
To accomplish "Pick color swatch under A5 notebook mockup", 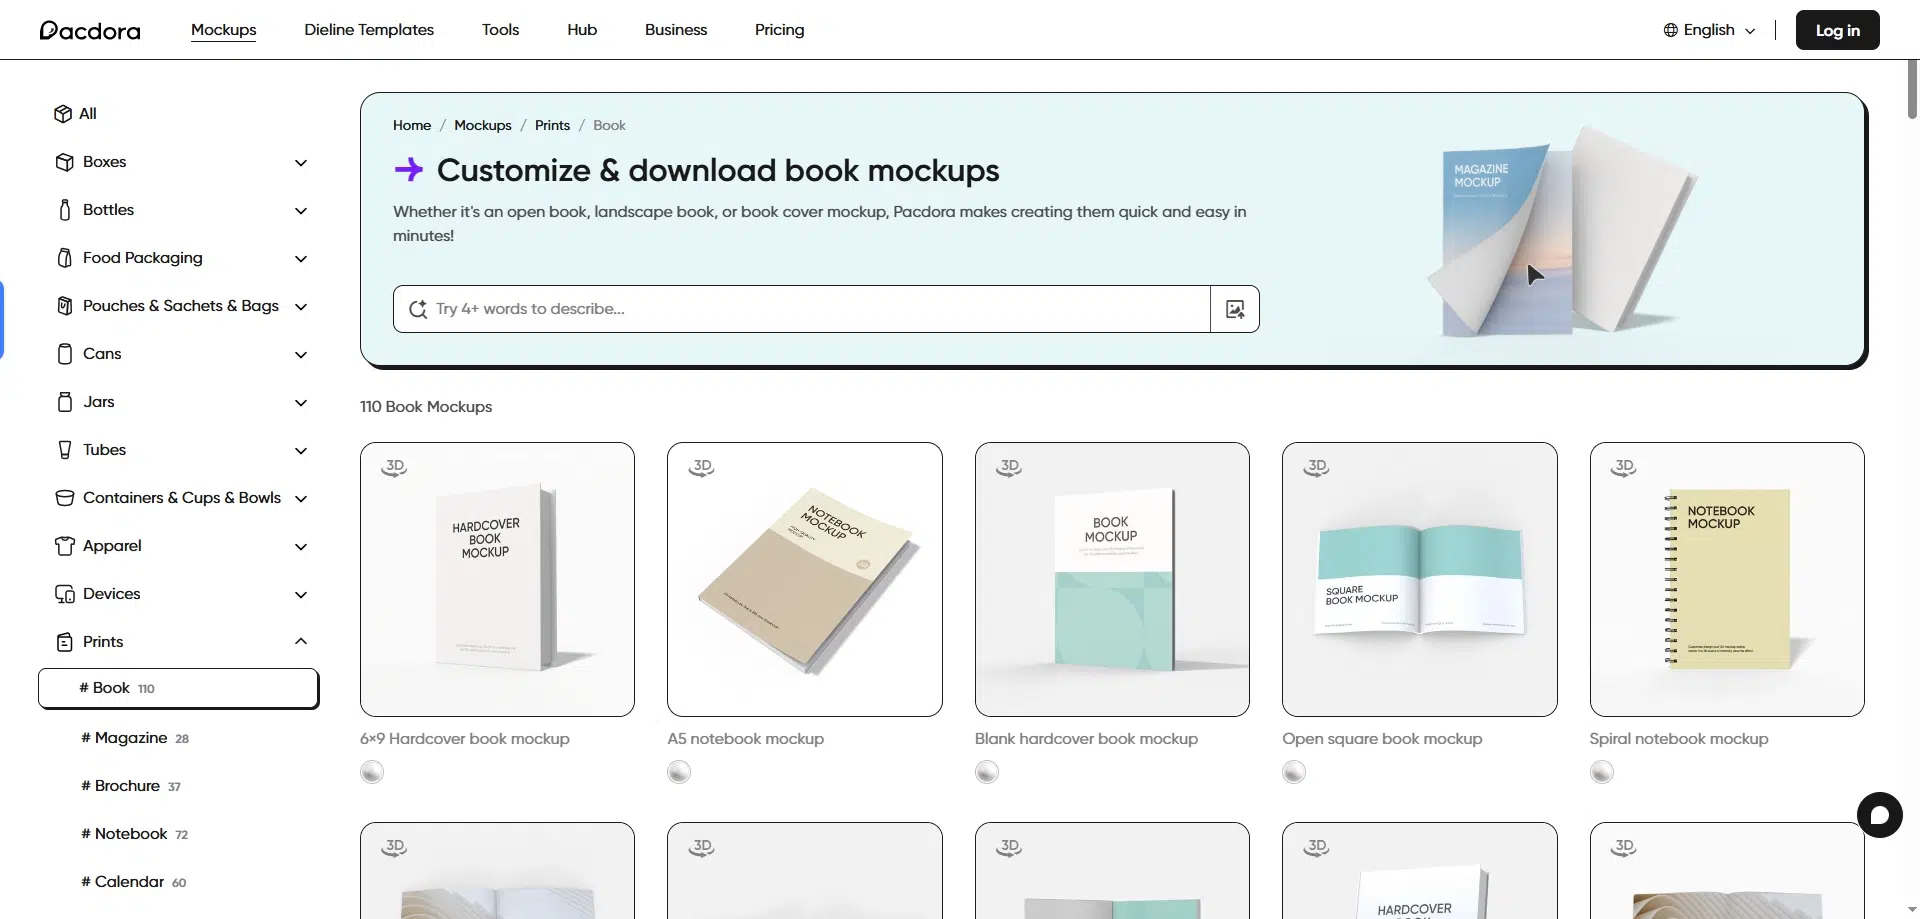I will [x=679, y=772].
